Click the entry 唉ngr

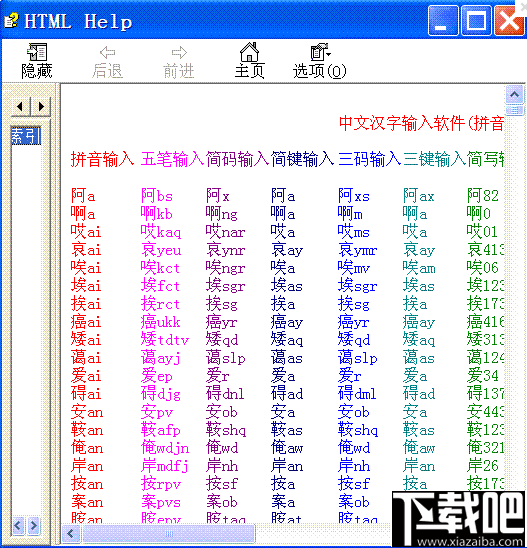225,268
